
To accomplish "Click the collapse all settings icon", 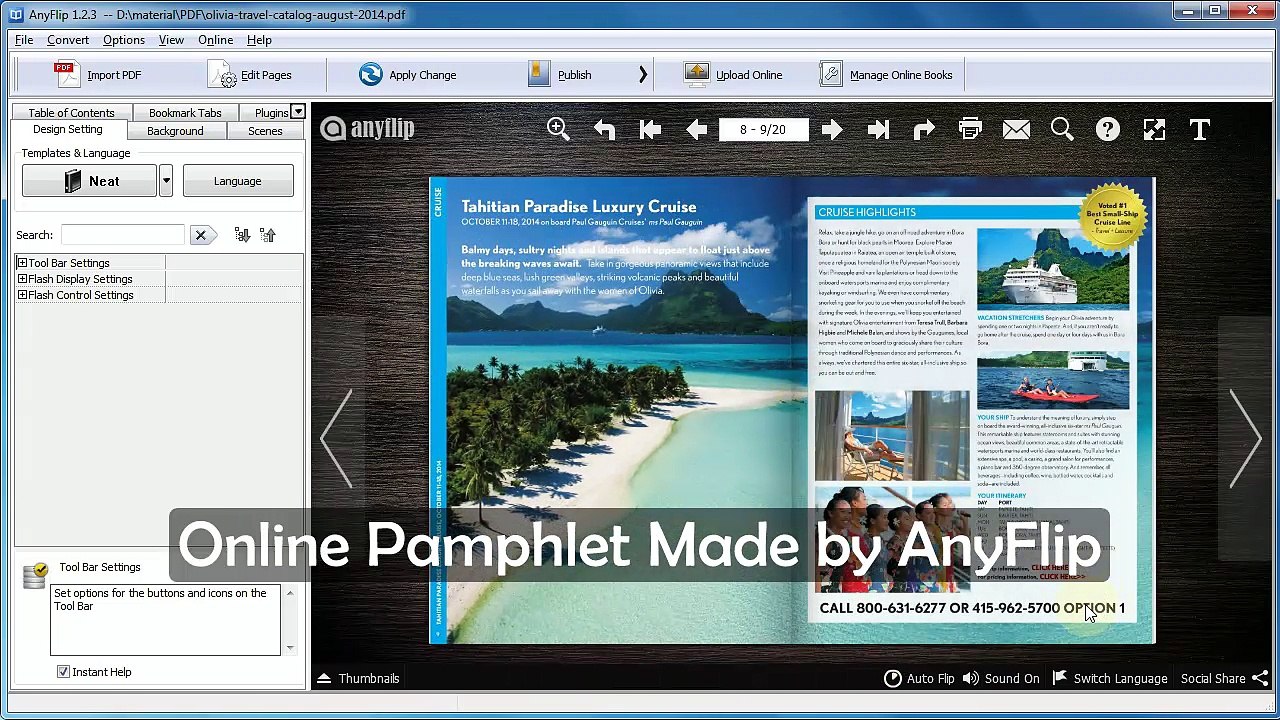I will [x=267, y=235].
